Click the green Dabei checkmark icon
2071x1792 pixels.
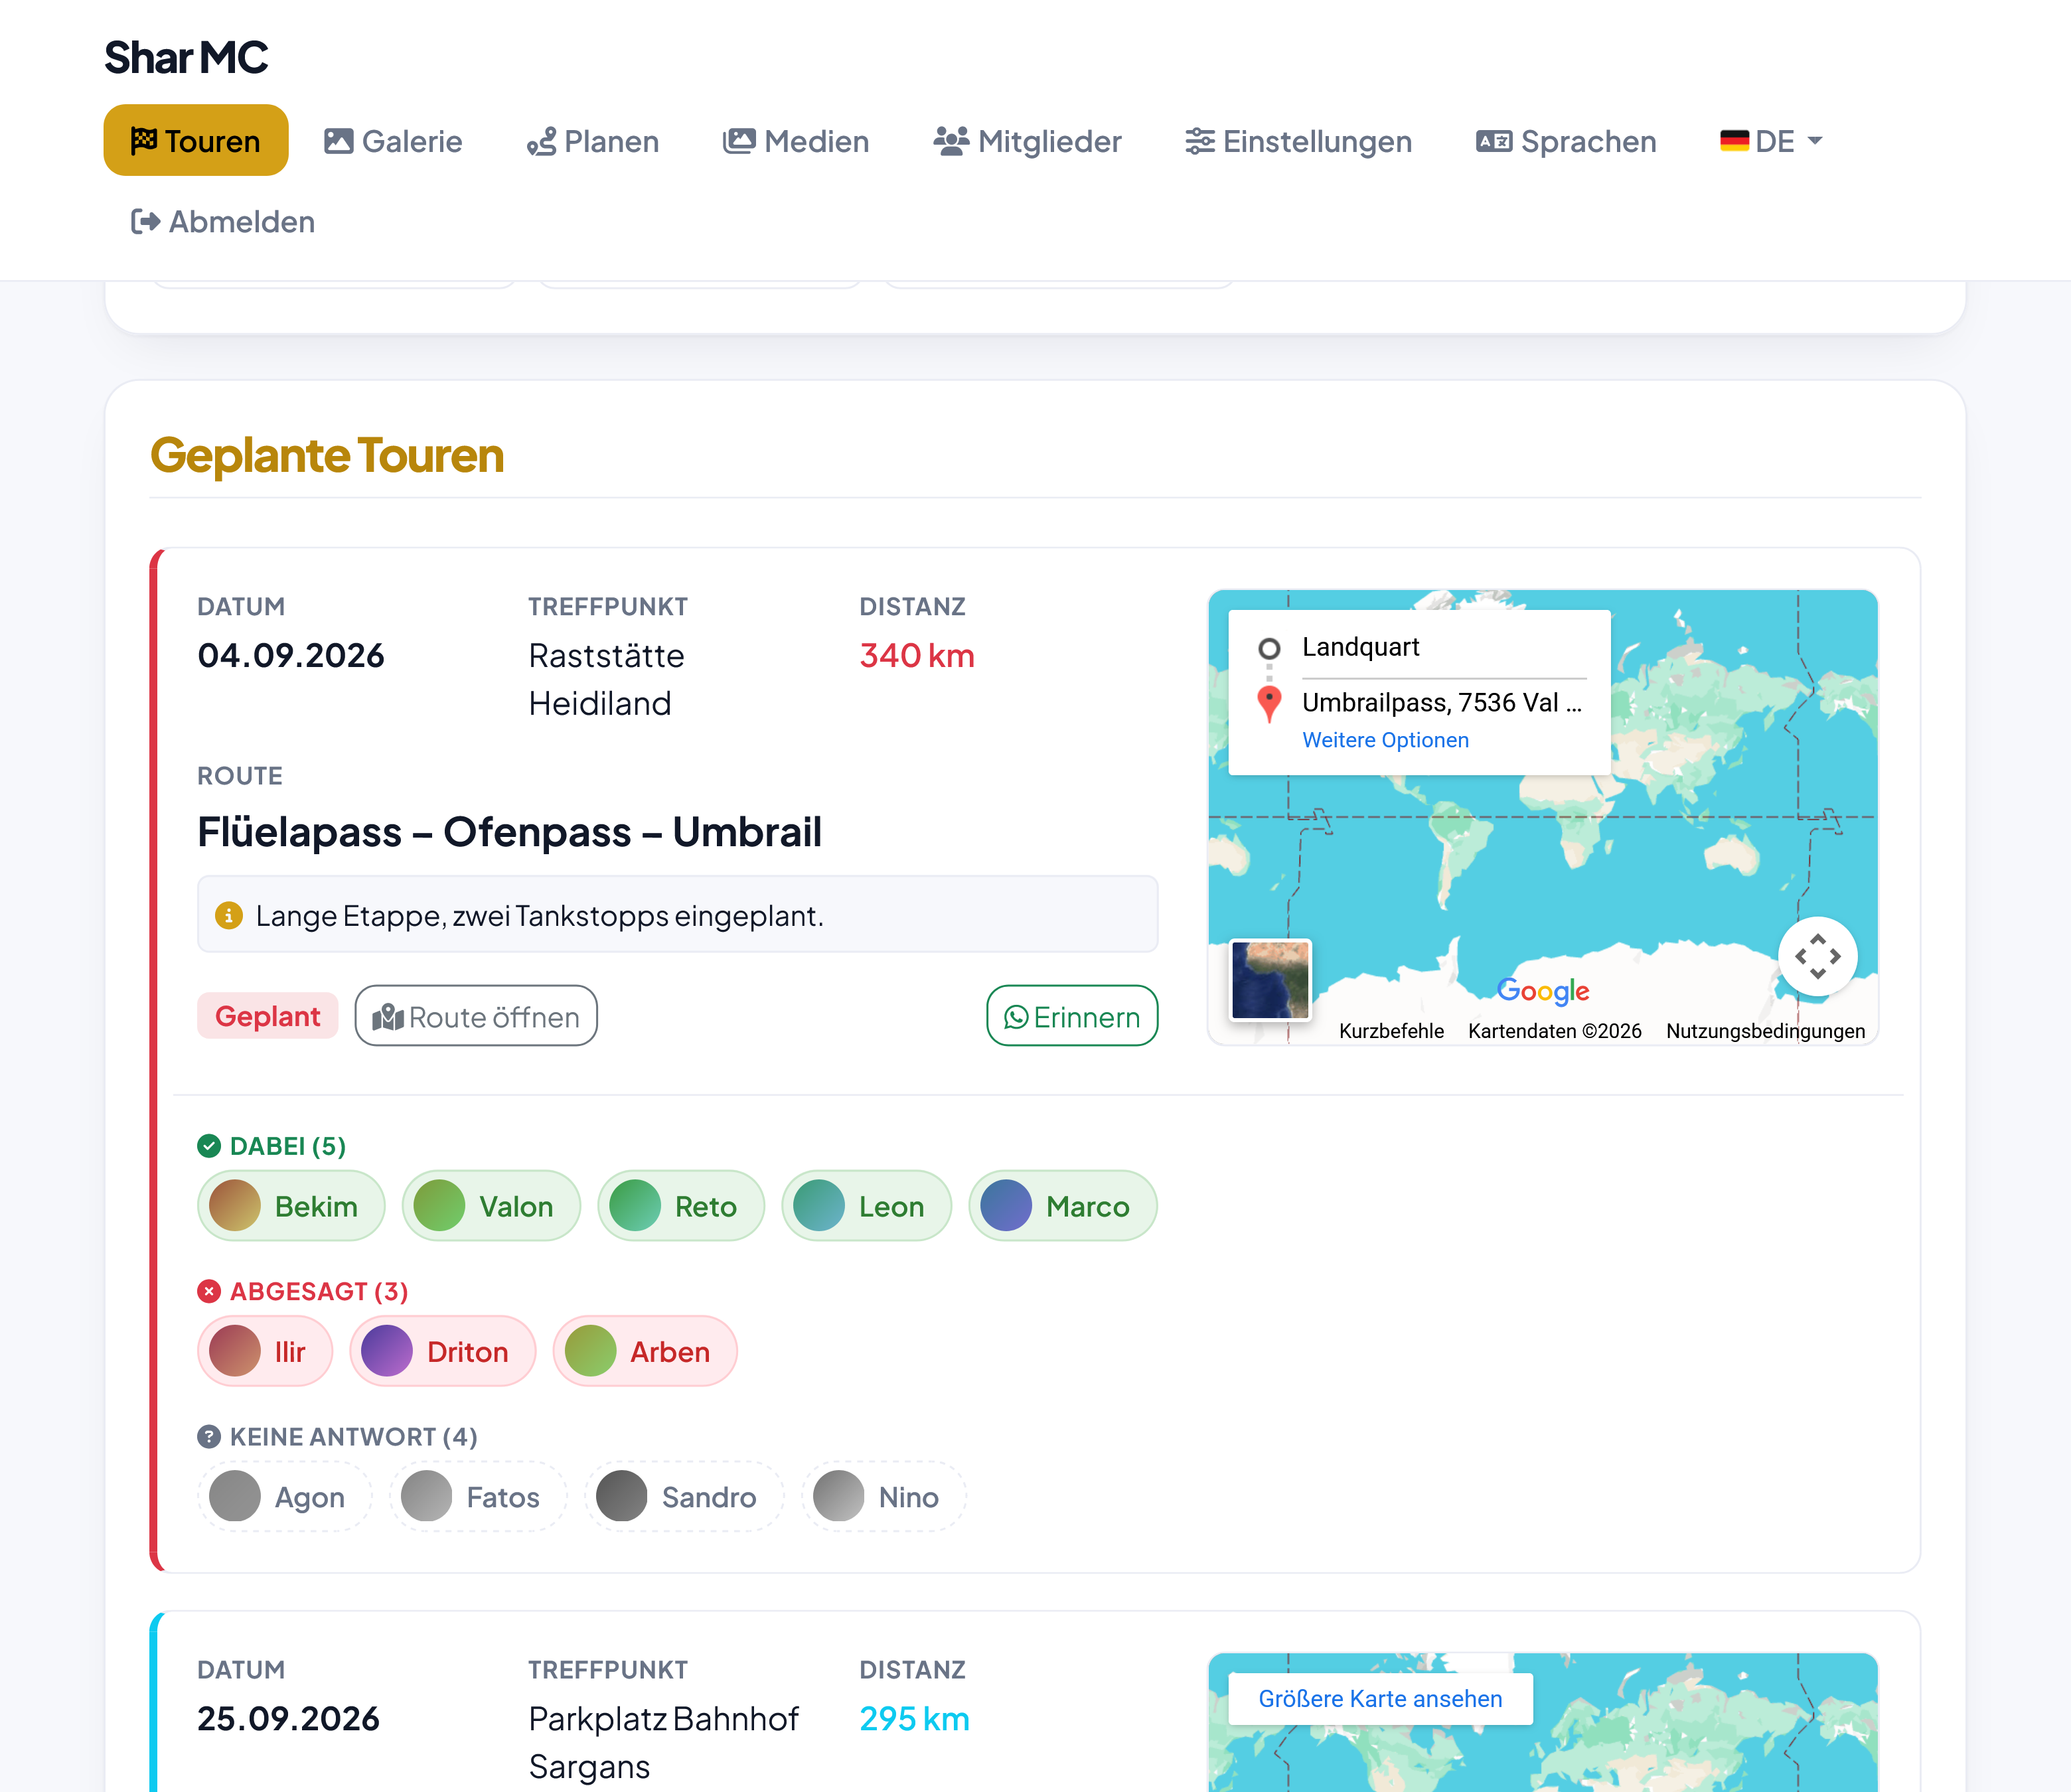[209, 1146]
